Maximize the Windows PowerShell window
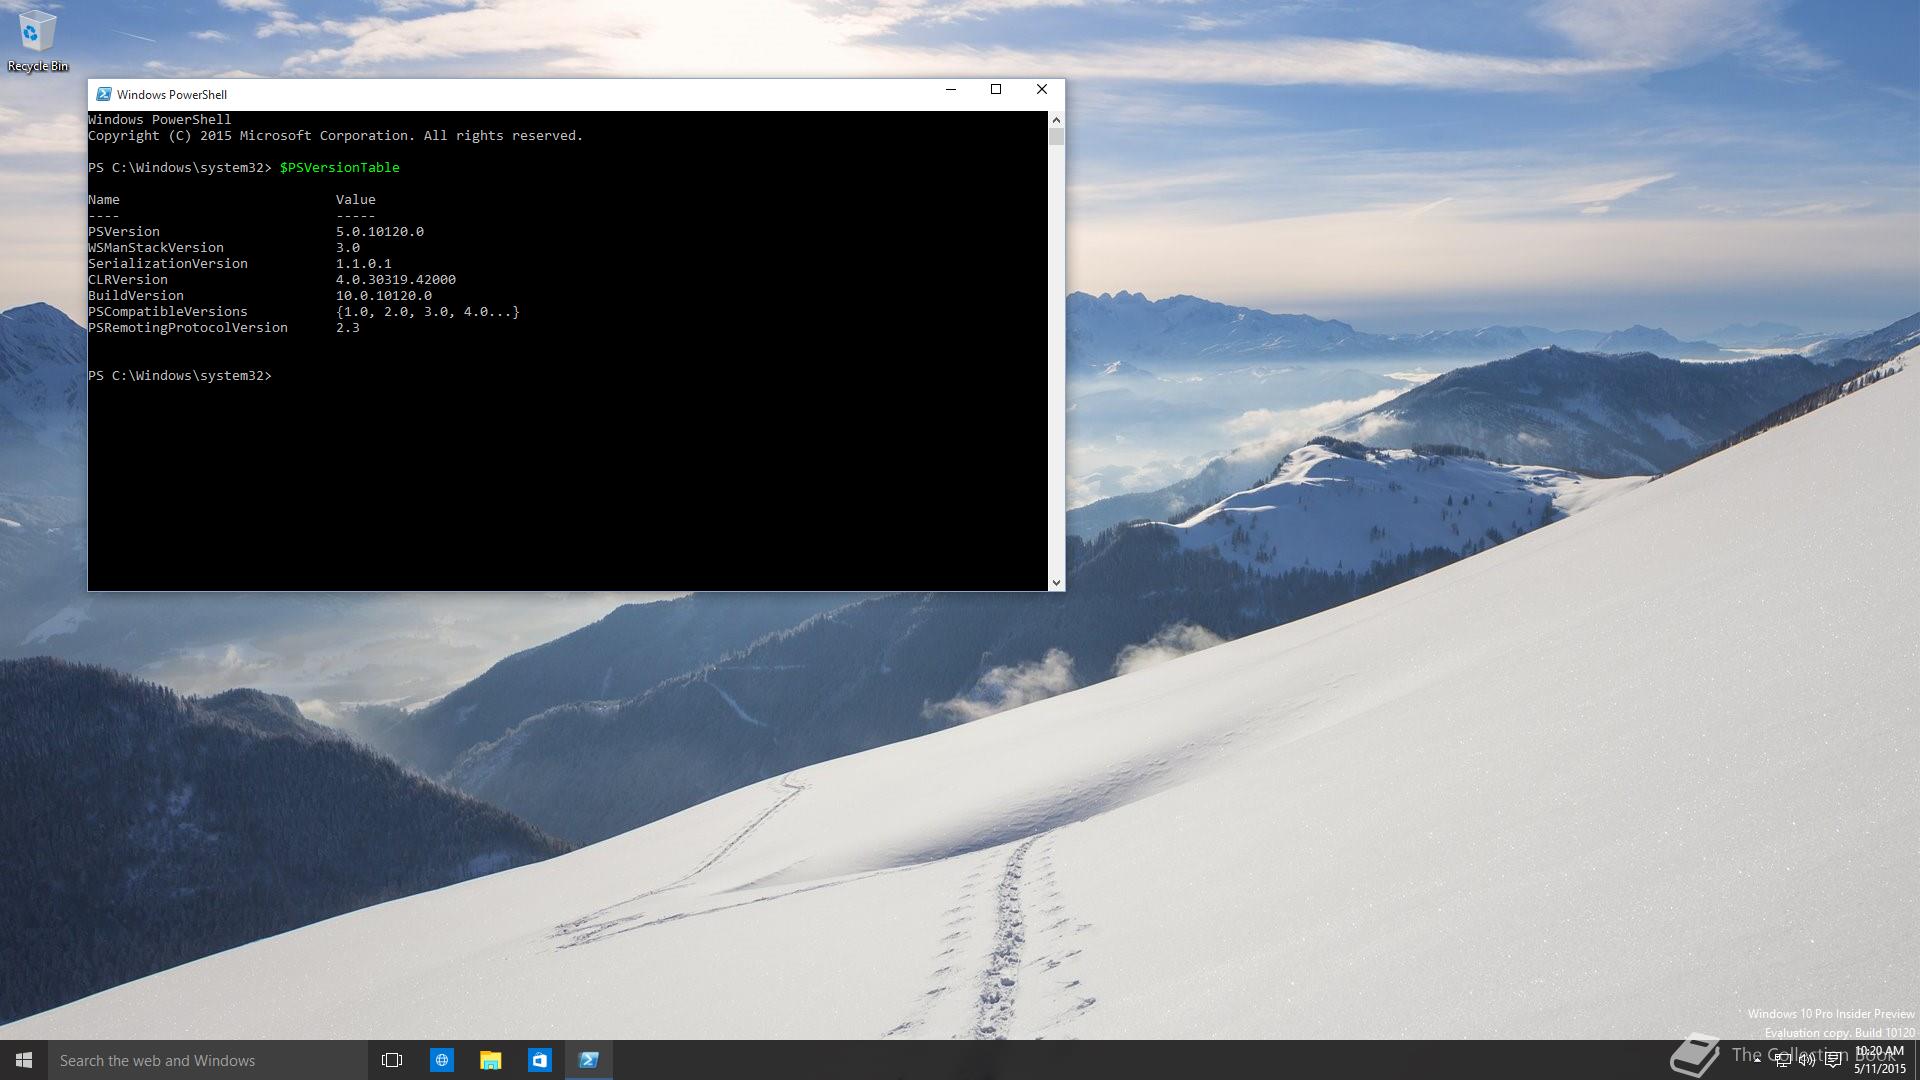 (x=996, y=90)
